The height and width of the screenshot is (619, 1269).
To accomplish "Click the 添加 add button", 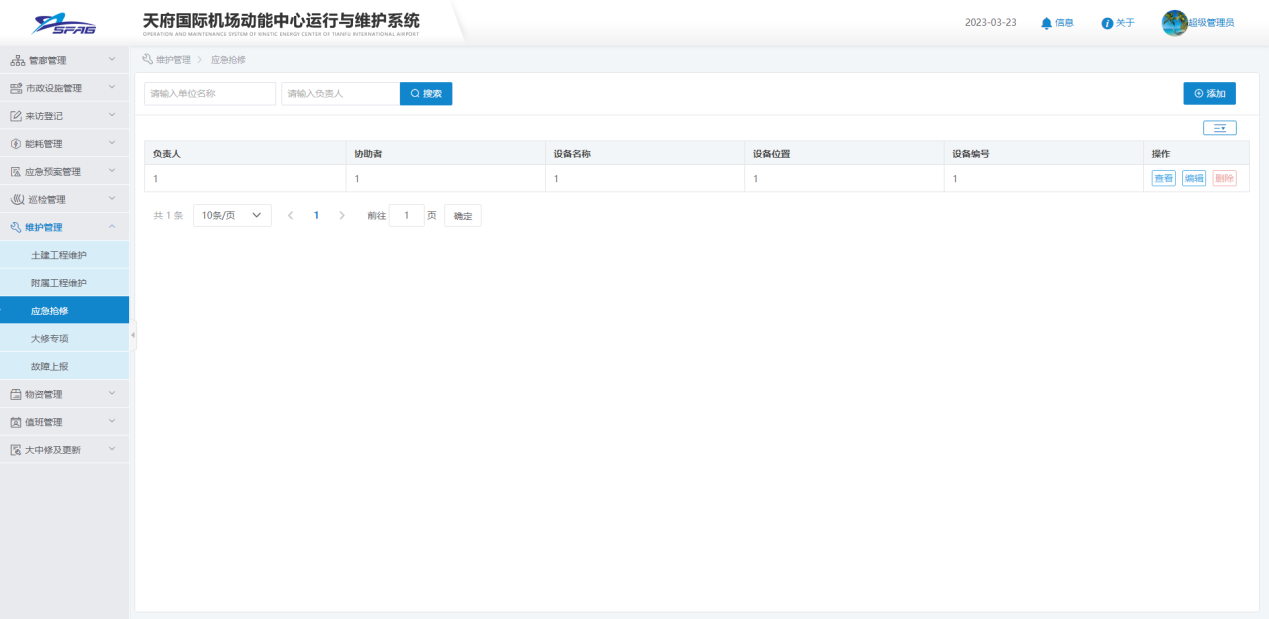I will point(1209,93).
